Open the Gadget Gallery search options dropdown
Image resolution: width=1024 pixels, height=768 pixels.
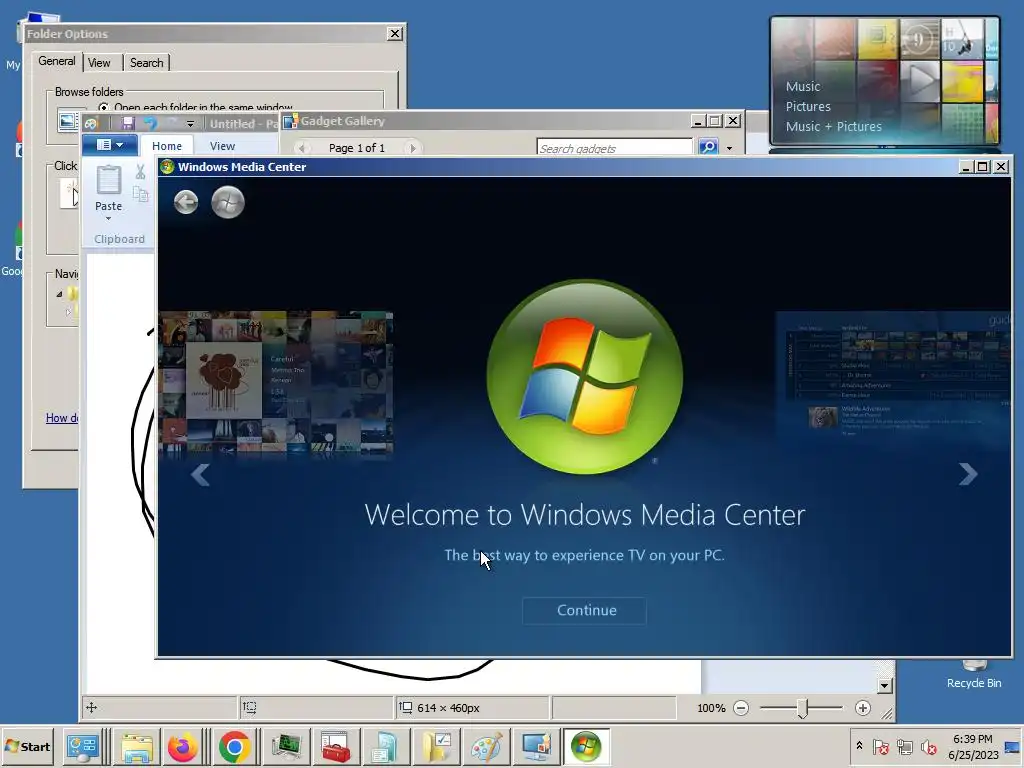point(729,148)
